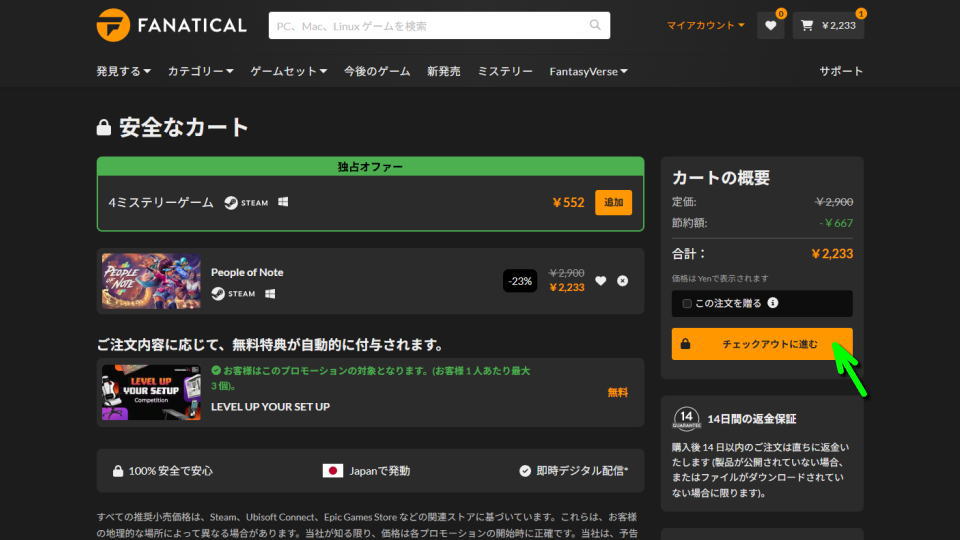The image size is (960, 540).
Task: Click the search magnifier icon
Action: (596, 25)
